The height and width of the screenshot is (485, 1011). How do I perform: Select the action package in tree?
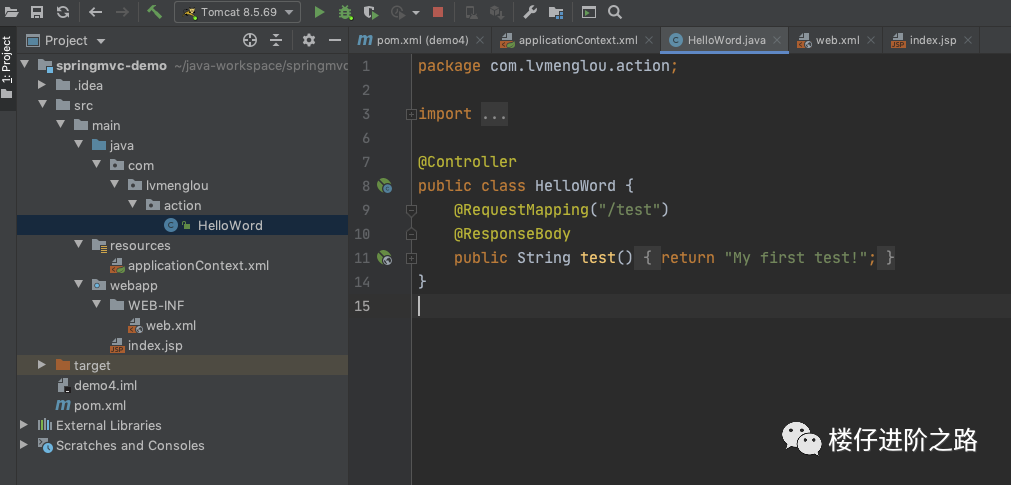tap(182, 205)
